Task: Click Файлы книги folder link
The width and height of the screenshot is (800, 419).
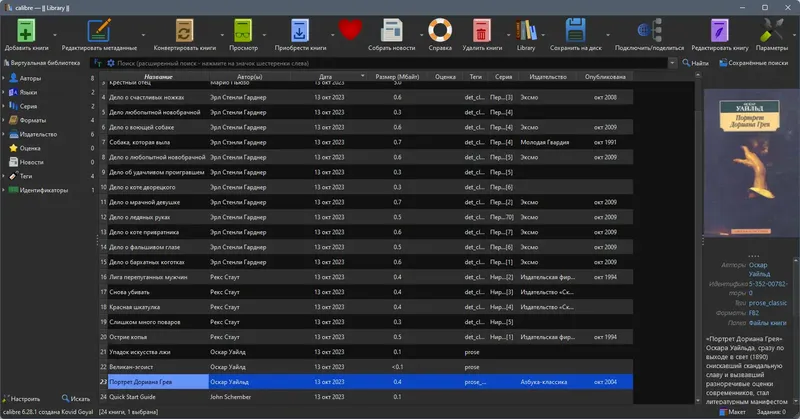Action: (767, 323)
